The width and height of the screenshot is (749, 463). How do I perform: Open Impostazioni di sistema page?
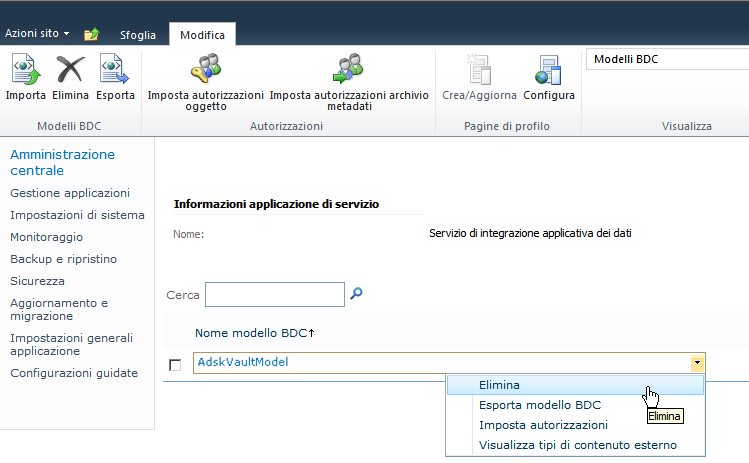(77, 215)
